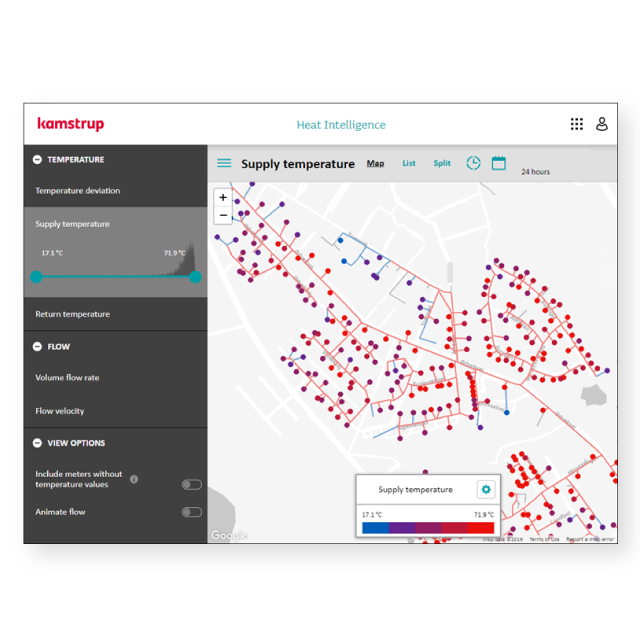Open the user account profile
This screenshot has width=640, height=640.
pyautogui.click(x=602, y=124)
